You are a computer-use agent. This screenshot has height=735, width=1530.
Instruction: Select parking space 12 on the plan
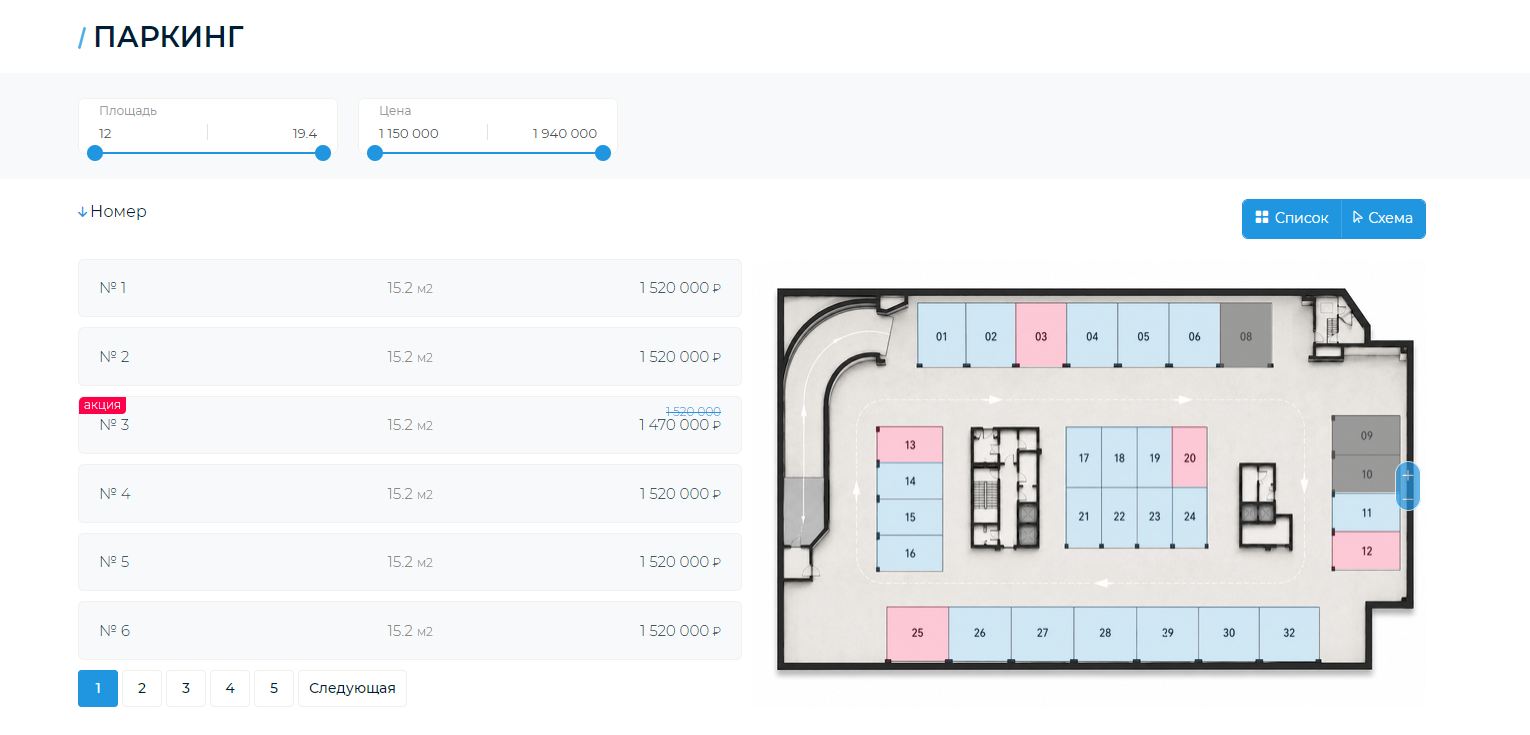click(1366, 550)
